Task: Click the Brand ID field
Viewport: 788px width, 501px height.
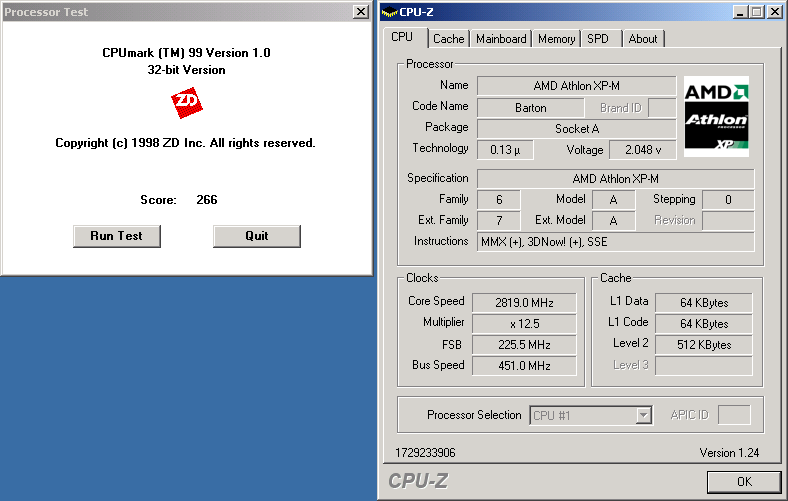Action: pyautogui.click(x=662, y=108)
